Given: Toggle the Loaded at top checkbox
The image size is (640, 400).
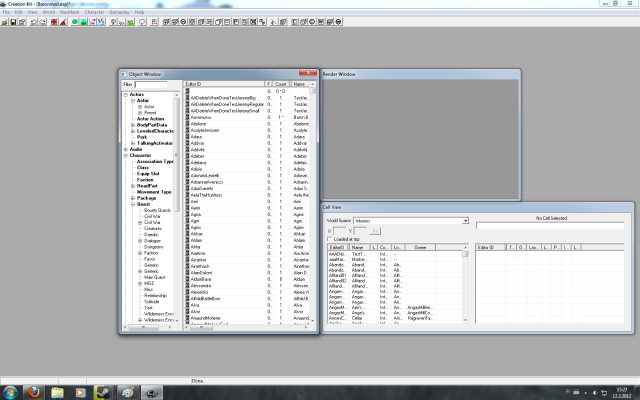Looking at the screenshot, I should [x=331, y=239].
